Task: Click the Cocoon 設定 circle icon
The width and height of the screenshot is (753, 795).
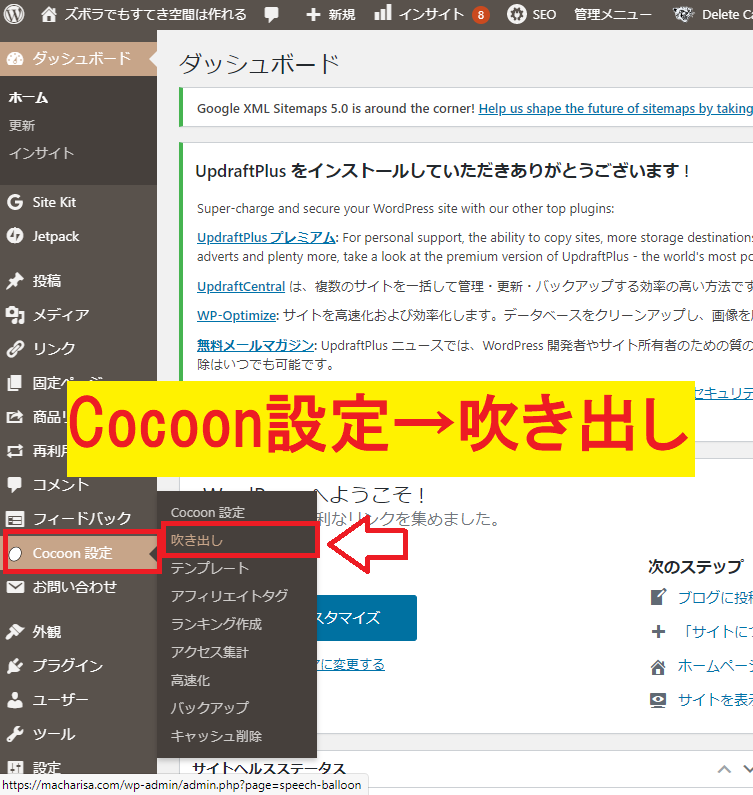Action: [15, 554]
